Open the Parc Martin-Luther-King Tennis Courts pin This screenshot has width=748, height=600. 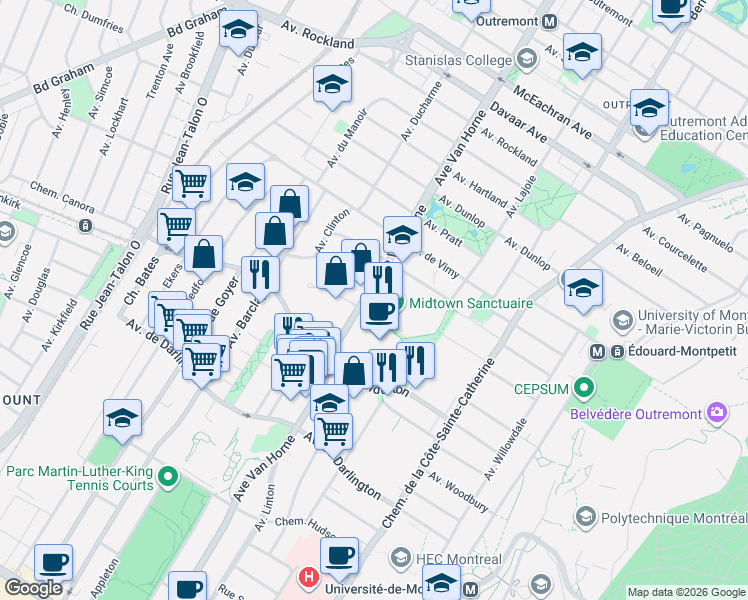pyautogui.click(x=168, y=477)
